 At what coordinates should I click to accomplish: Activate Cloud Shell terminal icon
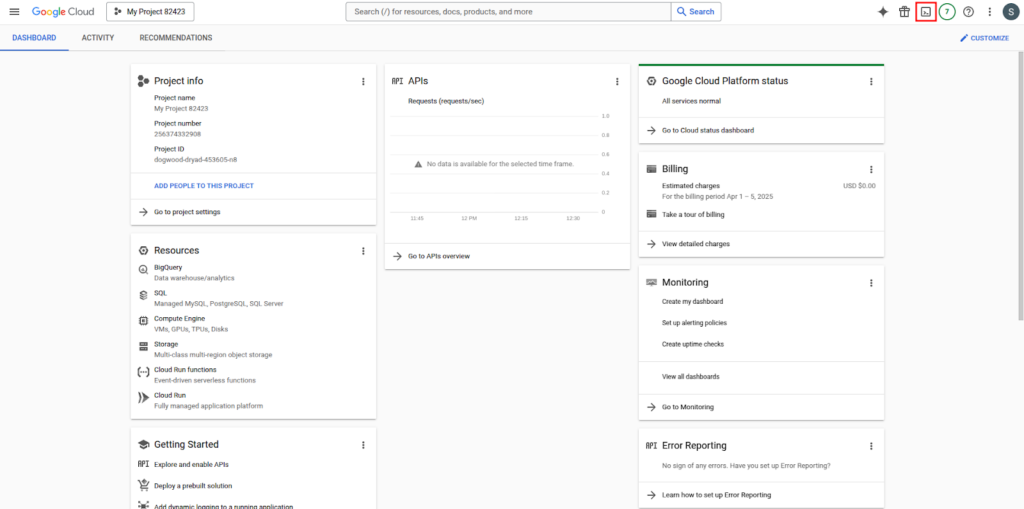pyautogui.click(x=925, y=12)
